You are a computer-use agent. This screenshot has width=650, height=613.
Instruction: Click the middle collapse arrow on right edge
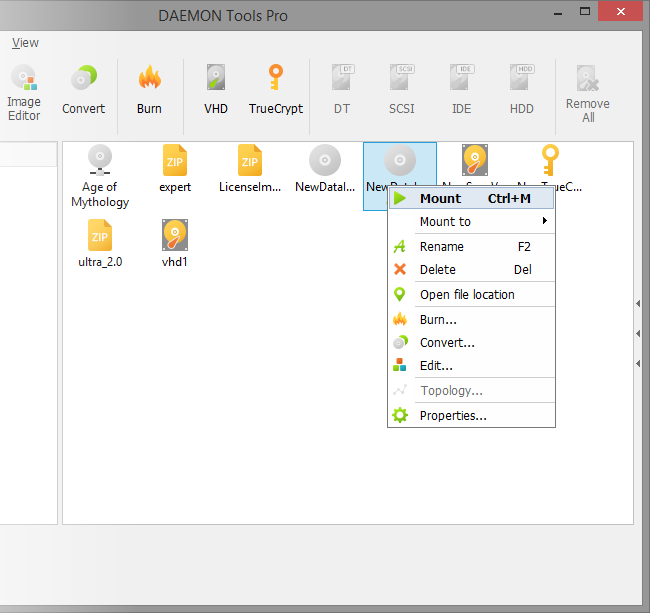point(638,334)
